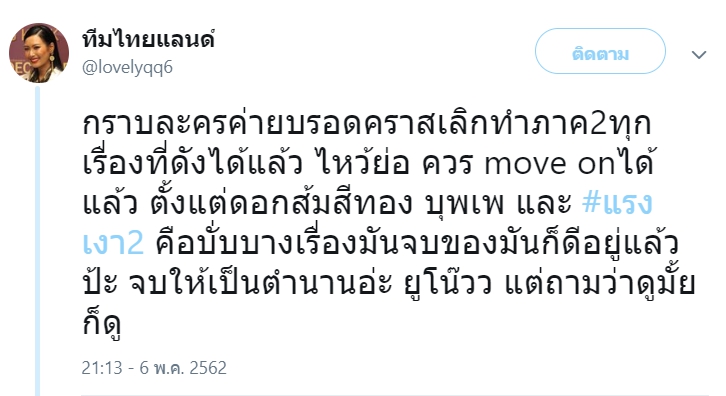726x396 pixels.
Task: Click the word ยูโน๊วว in the tweet
Action: pos(447,283)
